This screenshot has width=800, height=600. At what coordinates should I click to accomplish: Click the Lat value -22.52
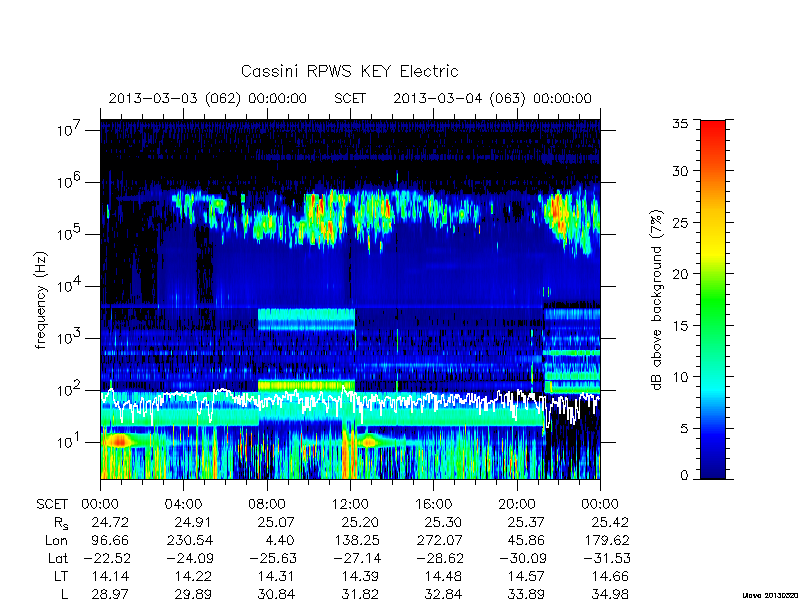(107, 558)
